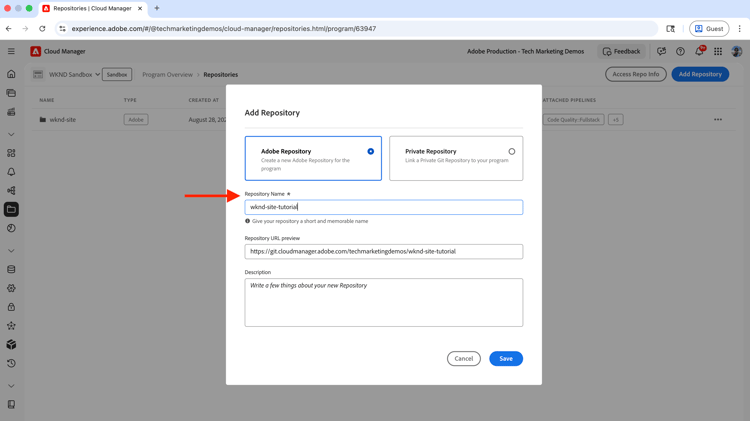Open the settings gear-like icon in sidebar
The image size is (750, 421).
tap(11, 288)
